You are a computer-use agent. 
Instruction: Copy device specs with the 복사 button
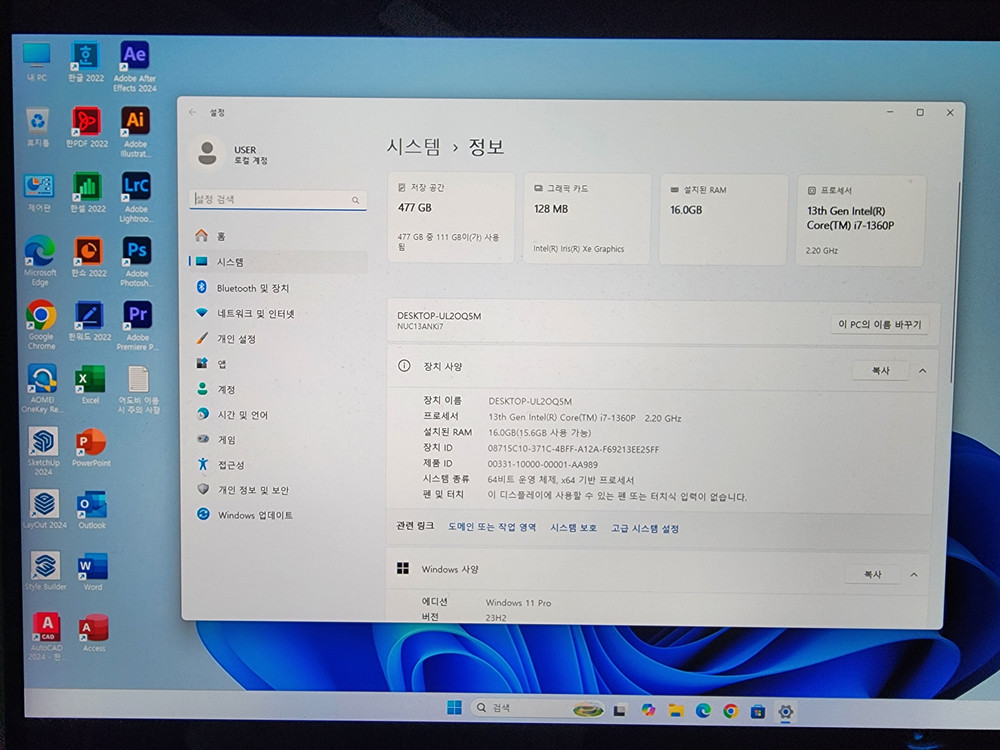879,370
